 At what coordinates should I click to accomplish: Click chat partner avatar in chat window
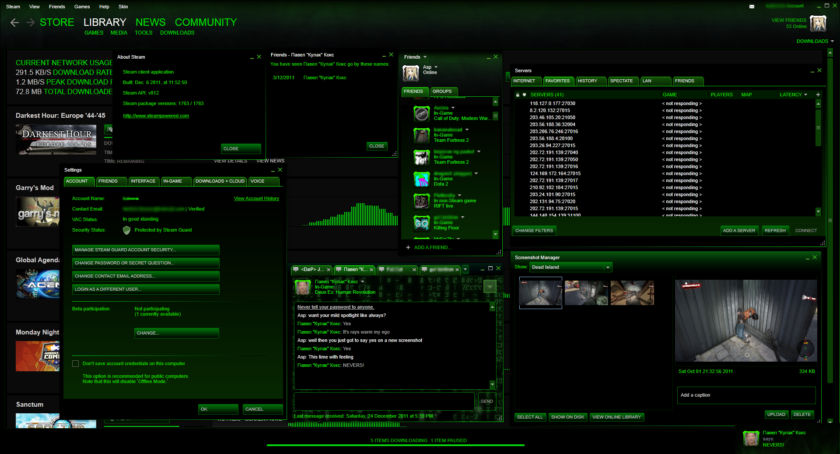303,287
